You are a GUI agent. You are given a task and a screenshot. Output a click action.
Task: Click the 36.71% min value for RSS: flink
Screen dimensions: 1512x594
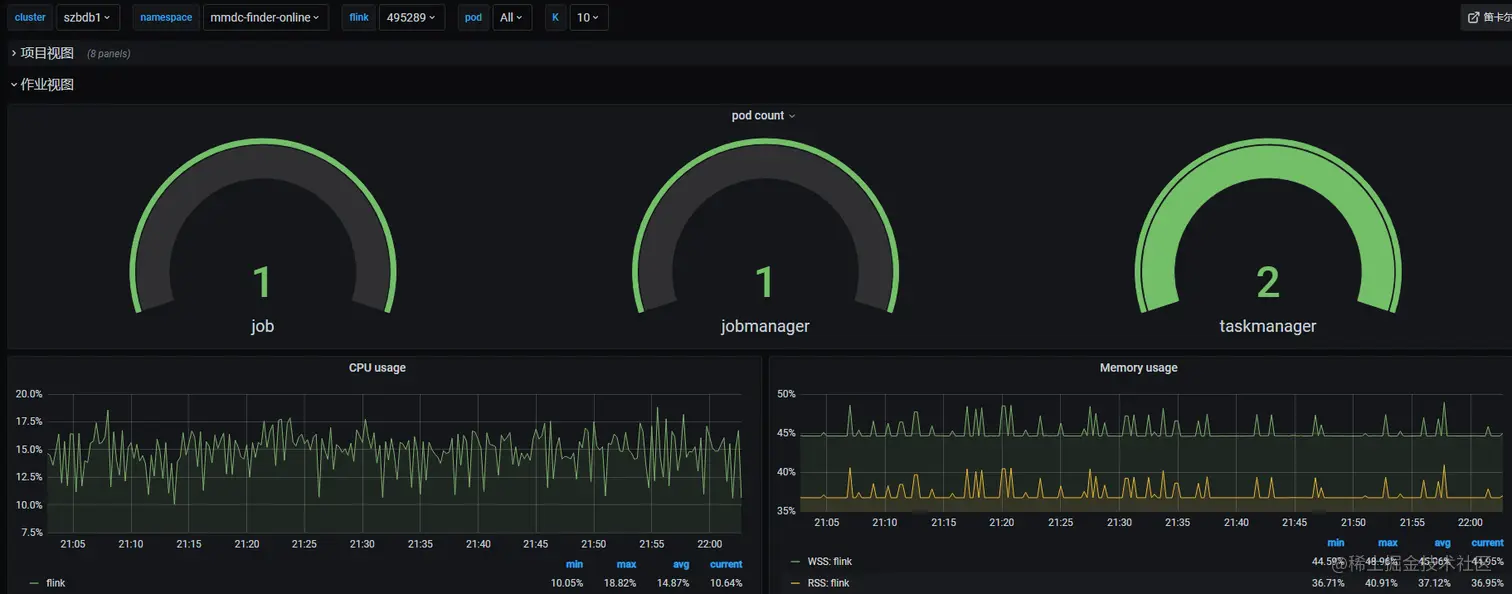click(x=1329, y=583)
